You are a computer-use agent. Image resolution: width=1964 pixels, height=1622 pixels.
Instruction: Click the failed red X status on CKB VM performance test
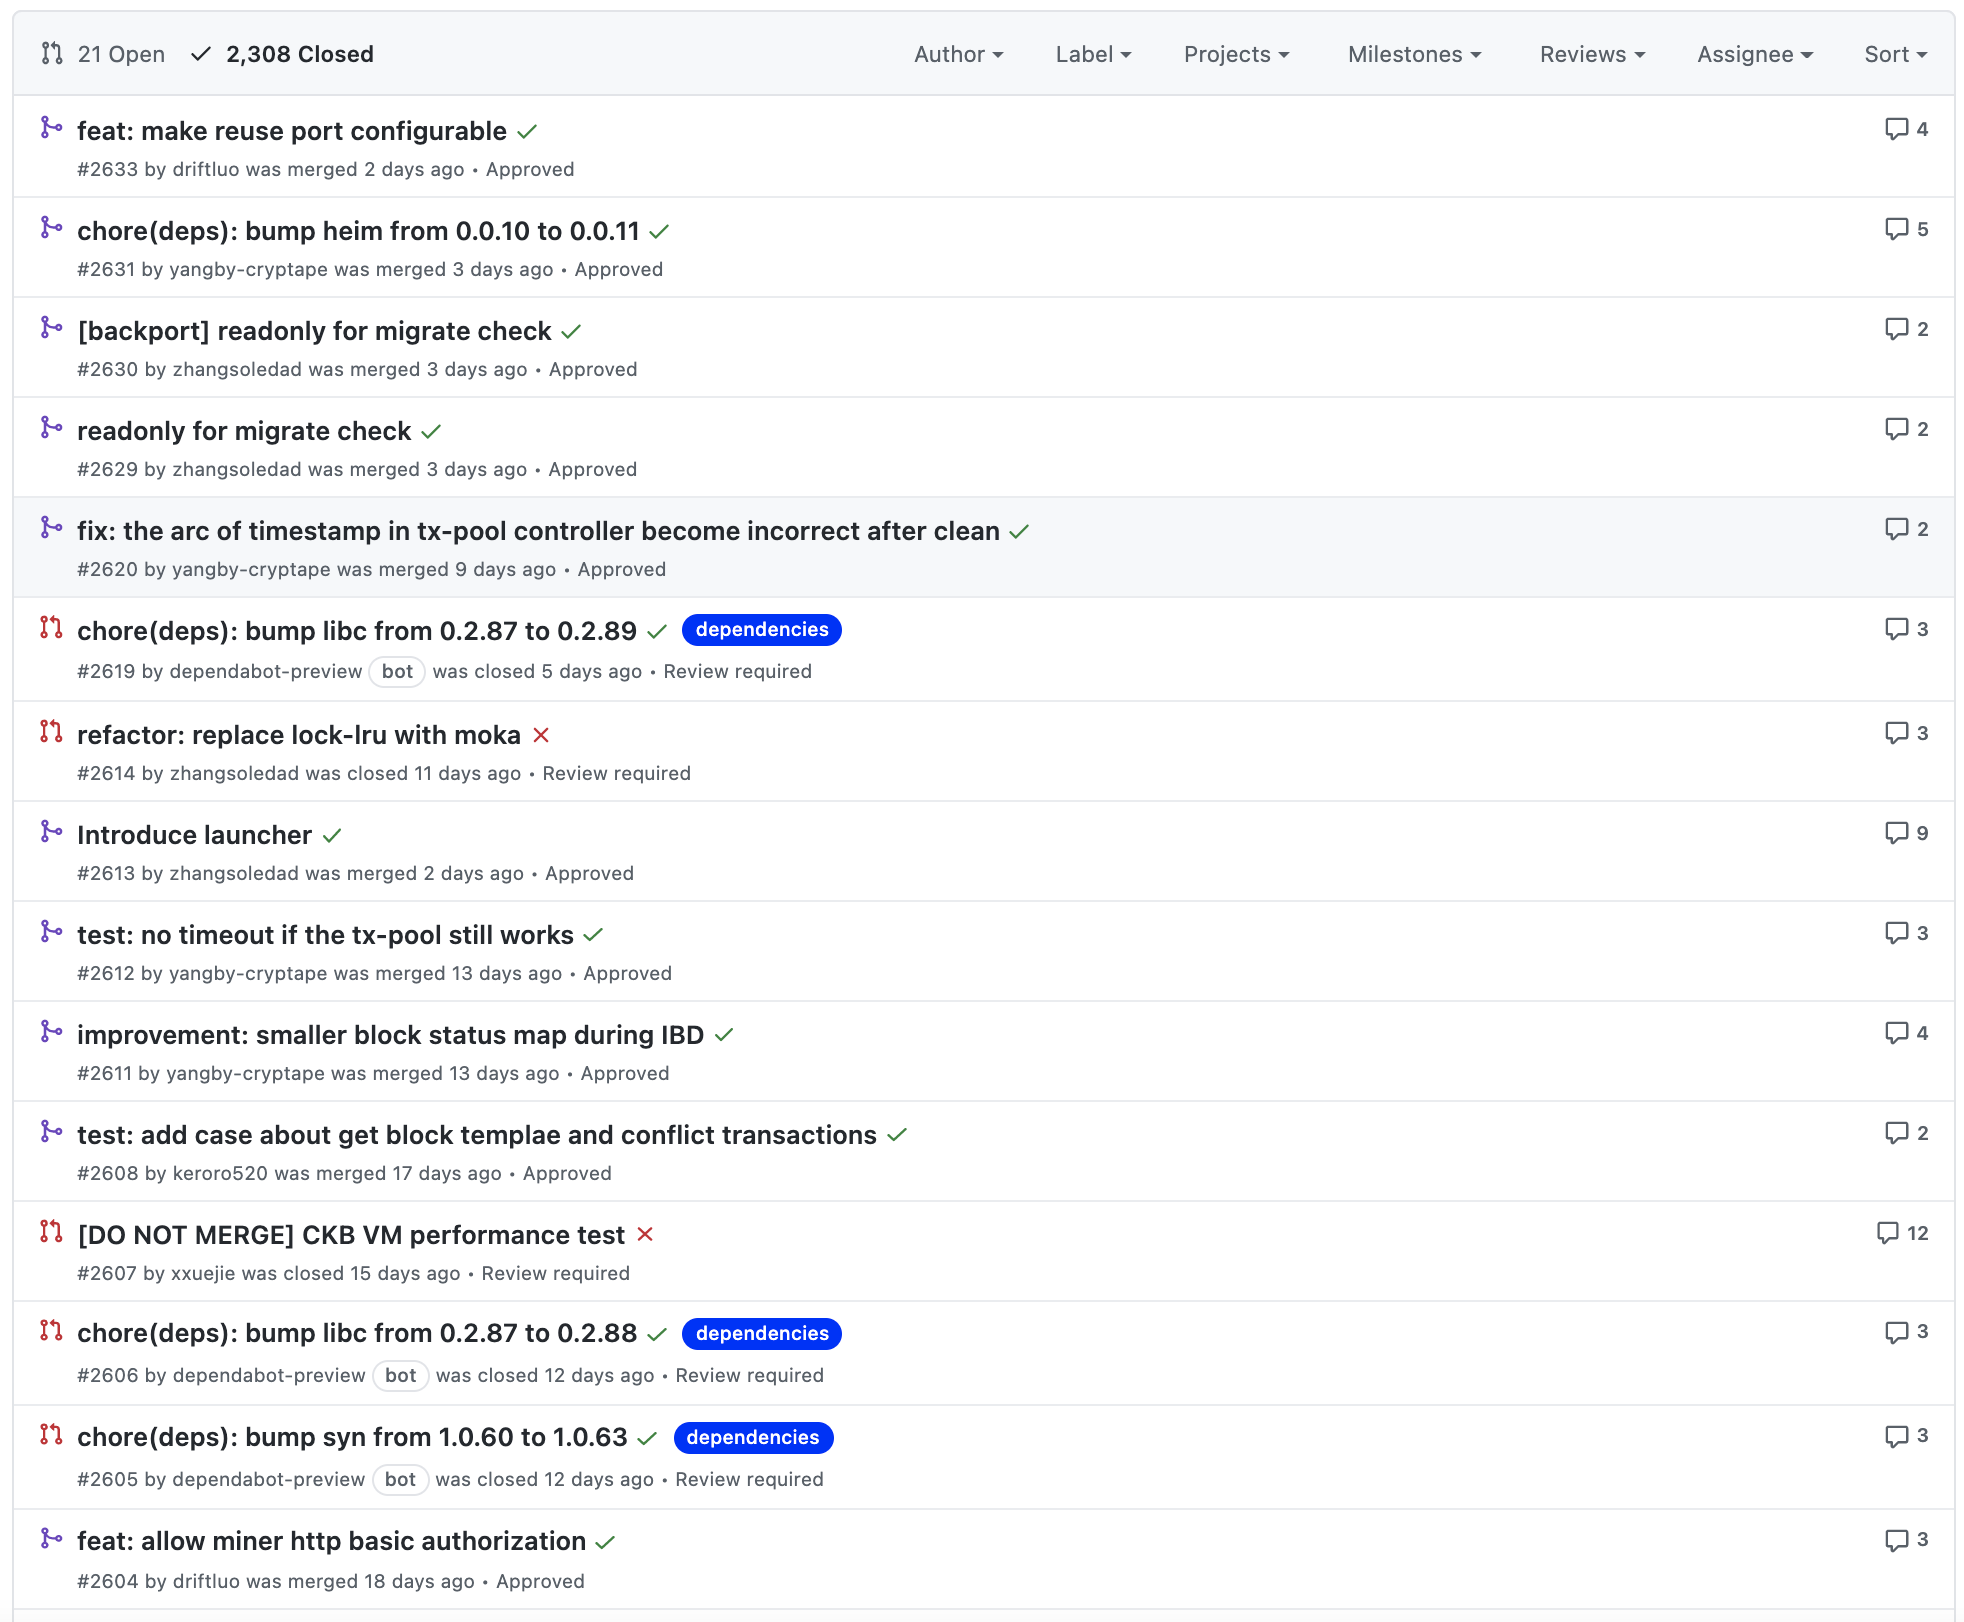pyautogui.click(x=645, y=1234)
